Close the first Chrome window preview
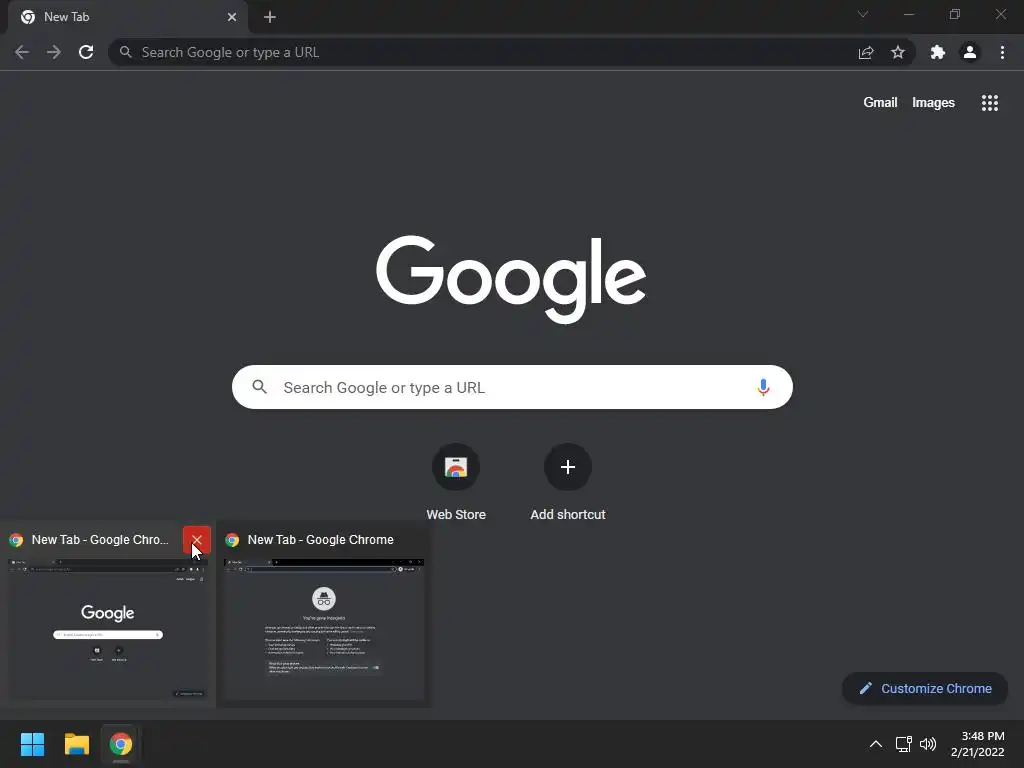 pyautogui.click(x=197, y=540)
